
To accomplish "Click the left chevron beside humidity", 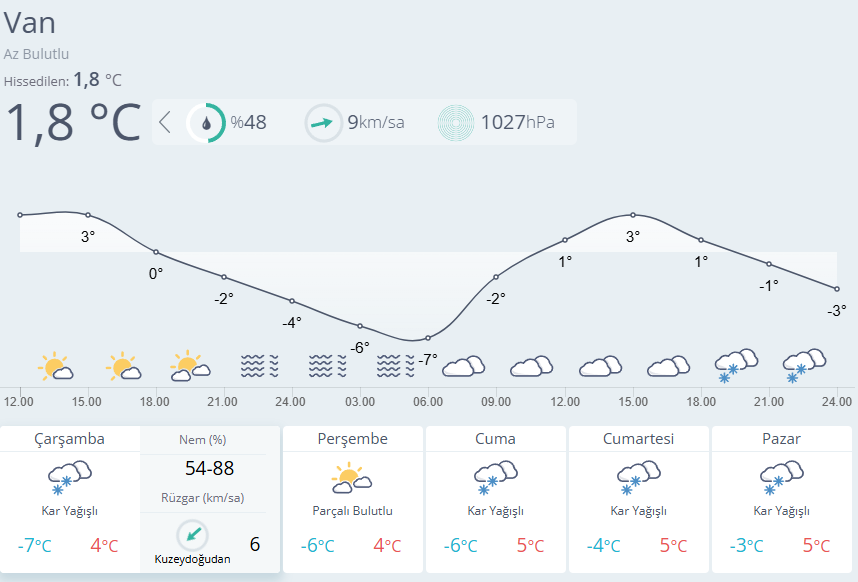I will point(165,123).
